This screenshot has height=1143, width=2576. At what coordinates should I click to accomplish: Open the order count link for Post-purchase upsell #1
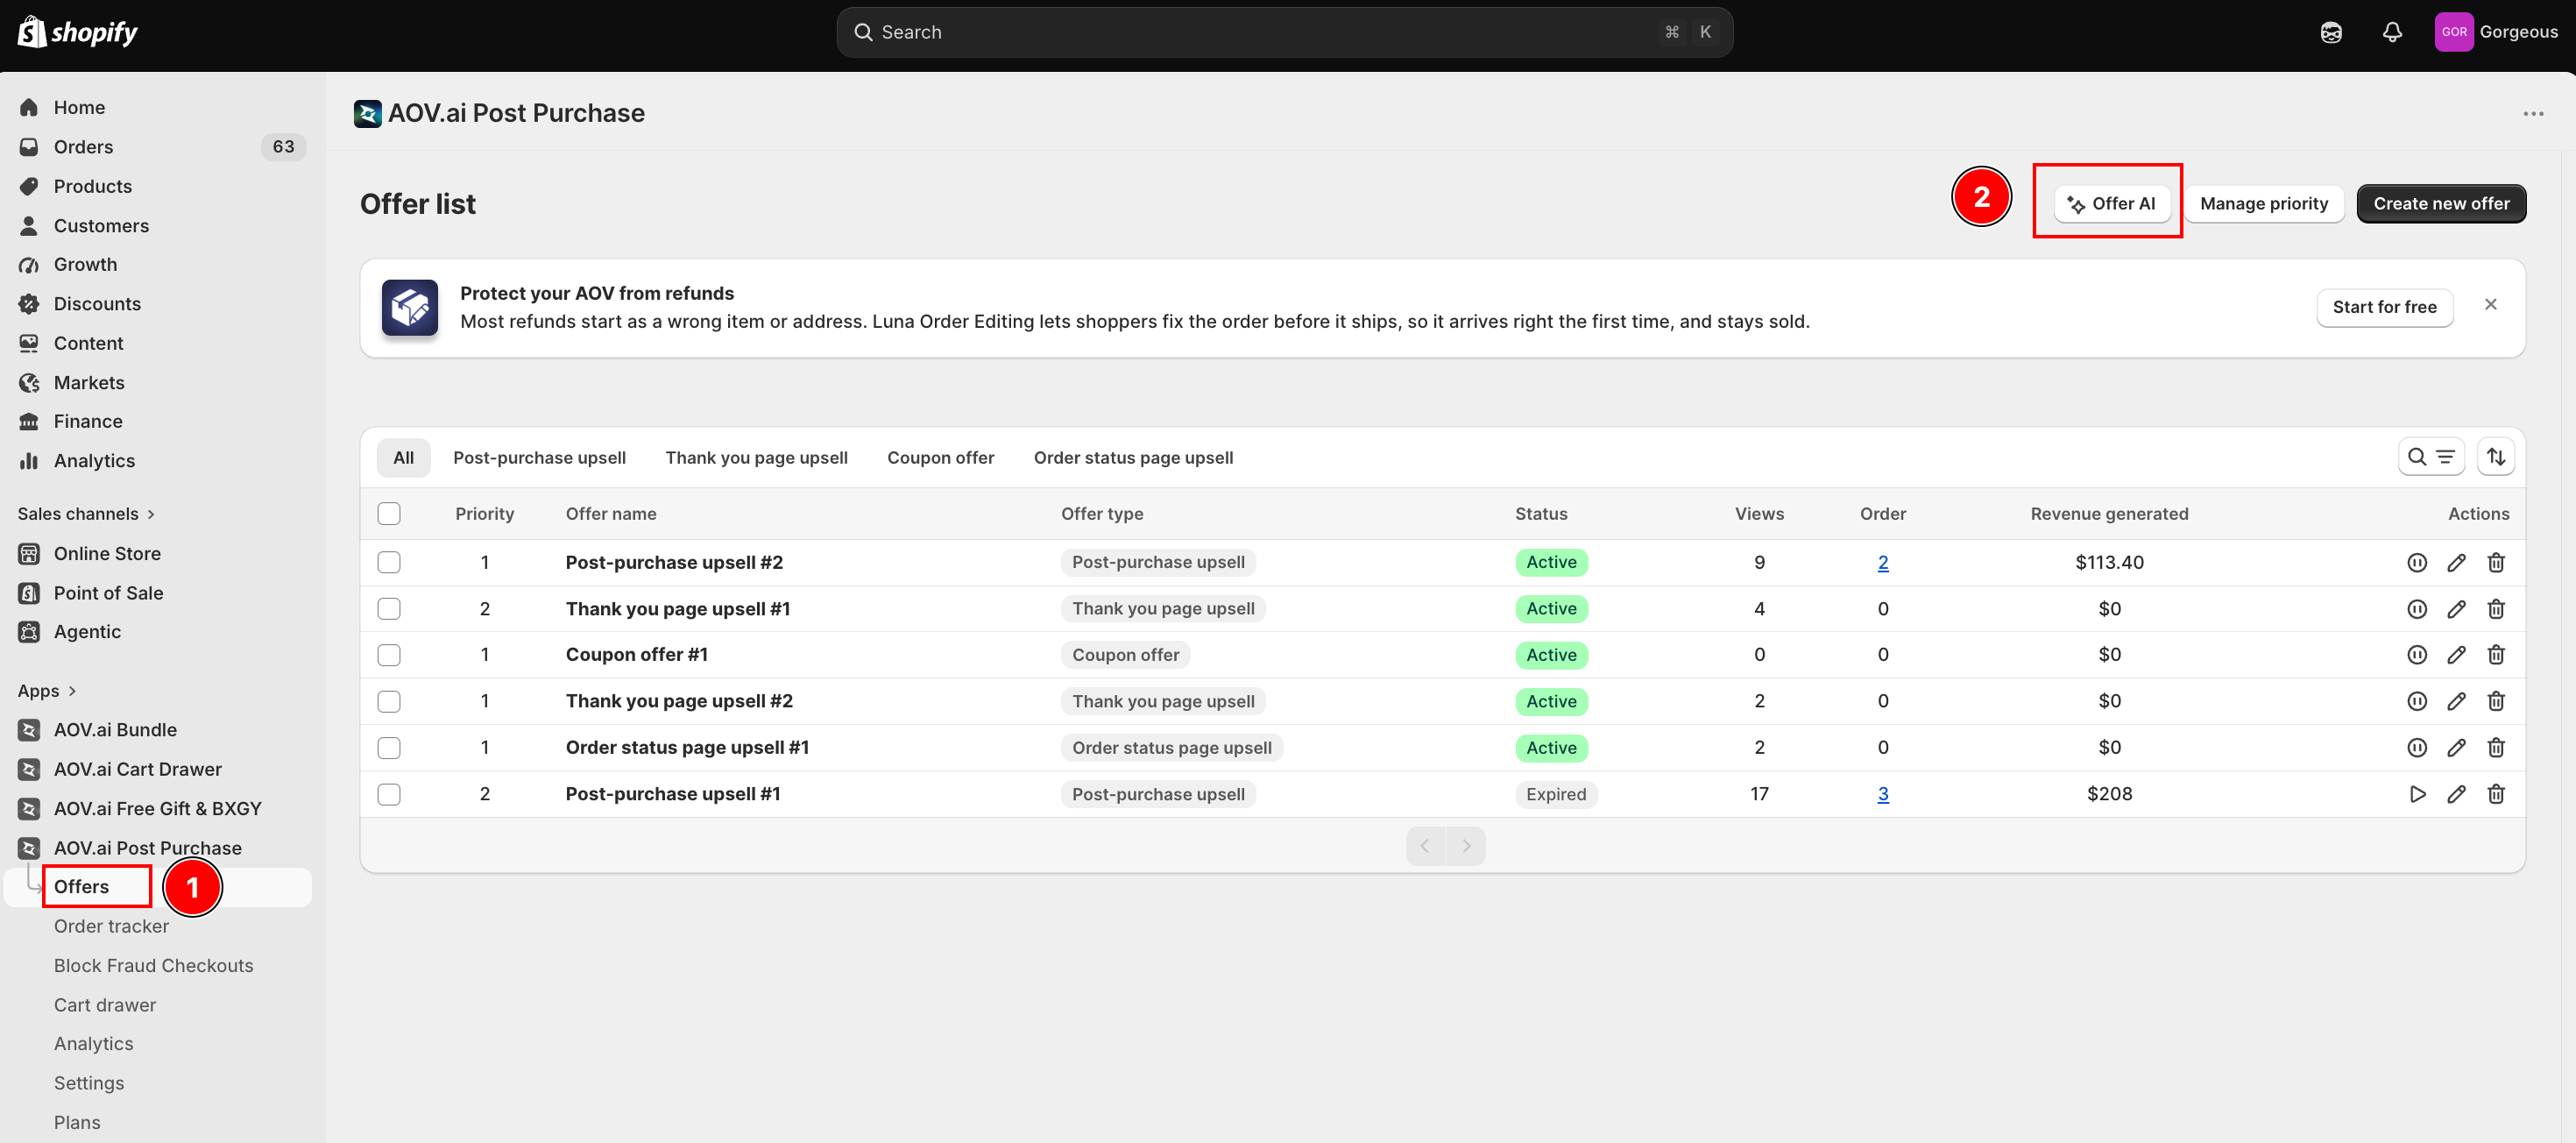coord(1883,794)
